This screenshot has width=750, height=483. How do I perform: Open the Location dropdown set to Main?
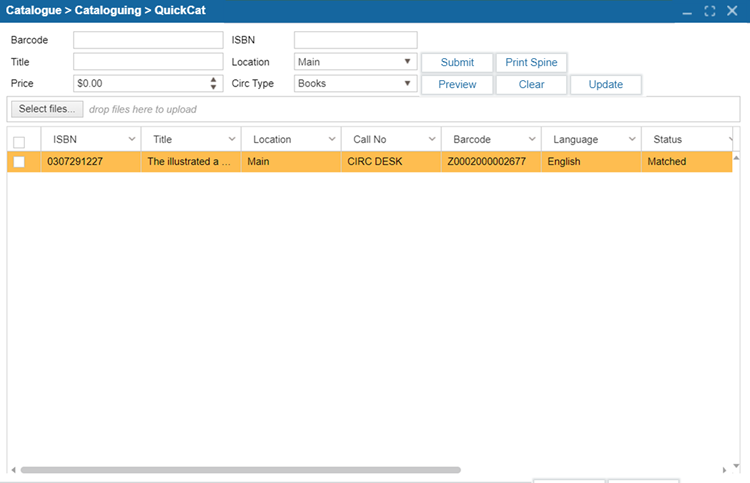[x=355, y=62]
